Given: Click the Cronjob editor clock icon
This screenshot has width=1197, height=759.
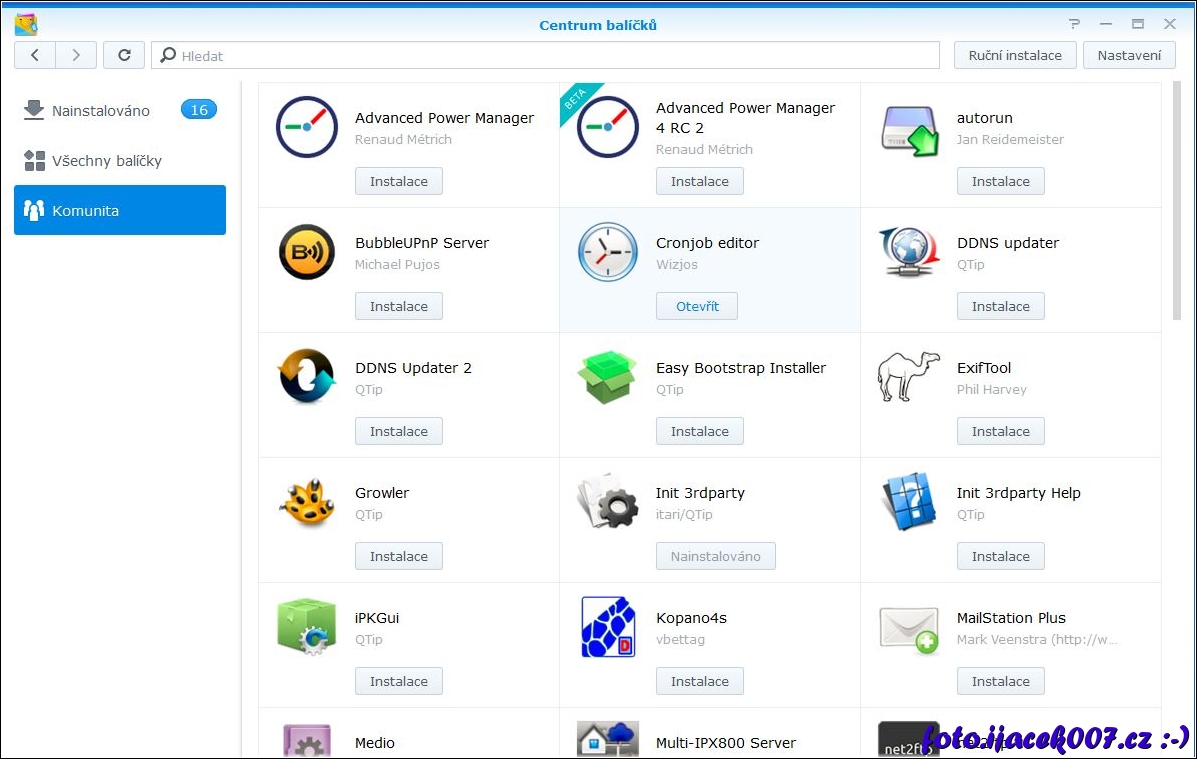Looking at the screenshot, I should pos(608,252).
